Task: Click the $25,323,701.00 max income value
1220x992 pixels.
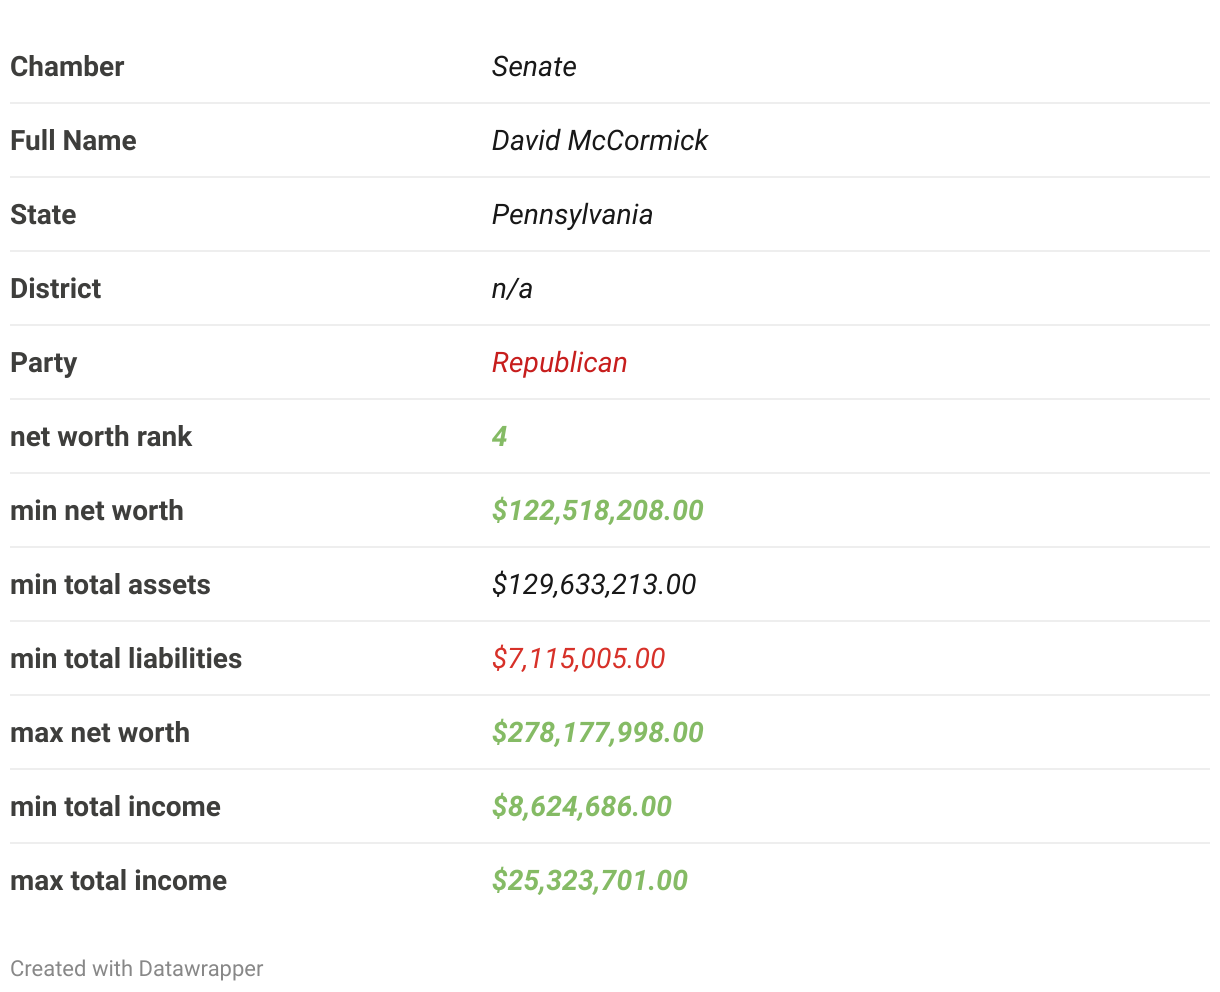Action: tap(590, 880)
